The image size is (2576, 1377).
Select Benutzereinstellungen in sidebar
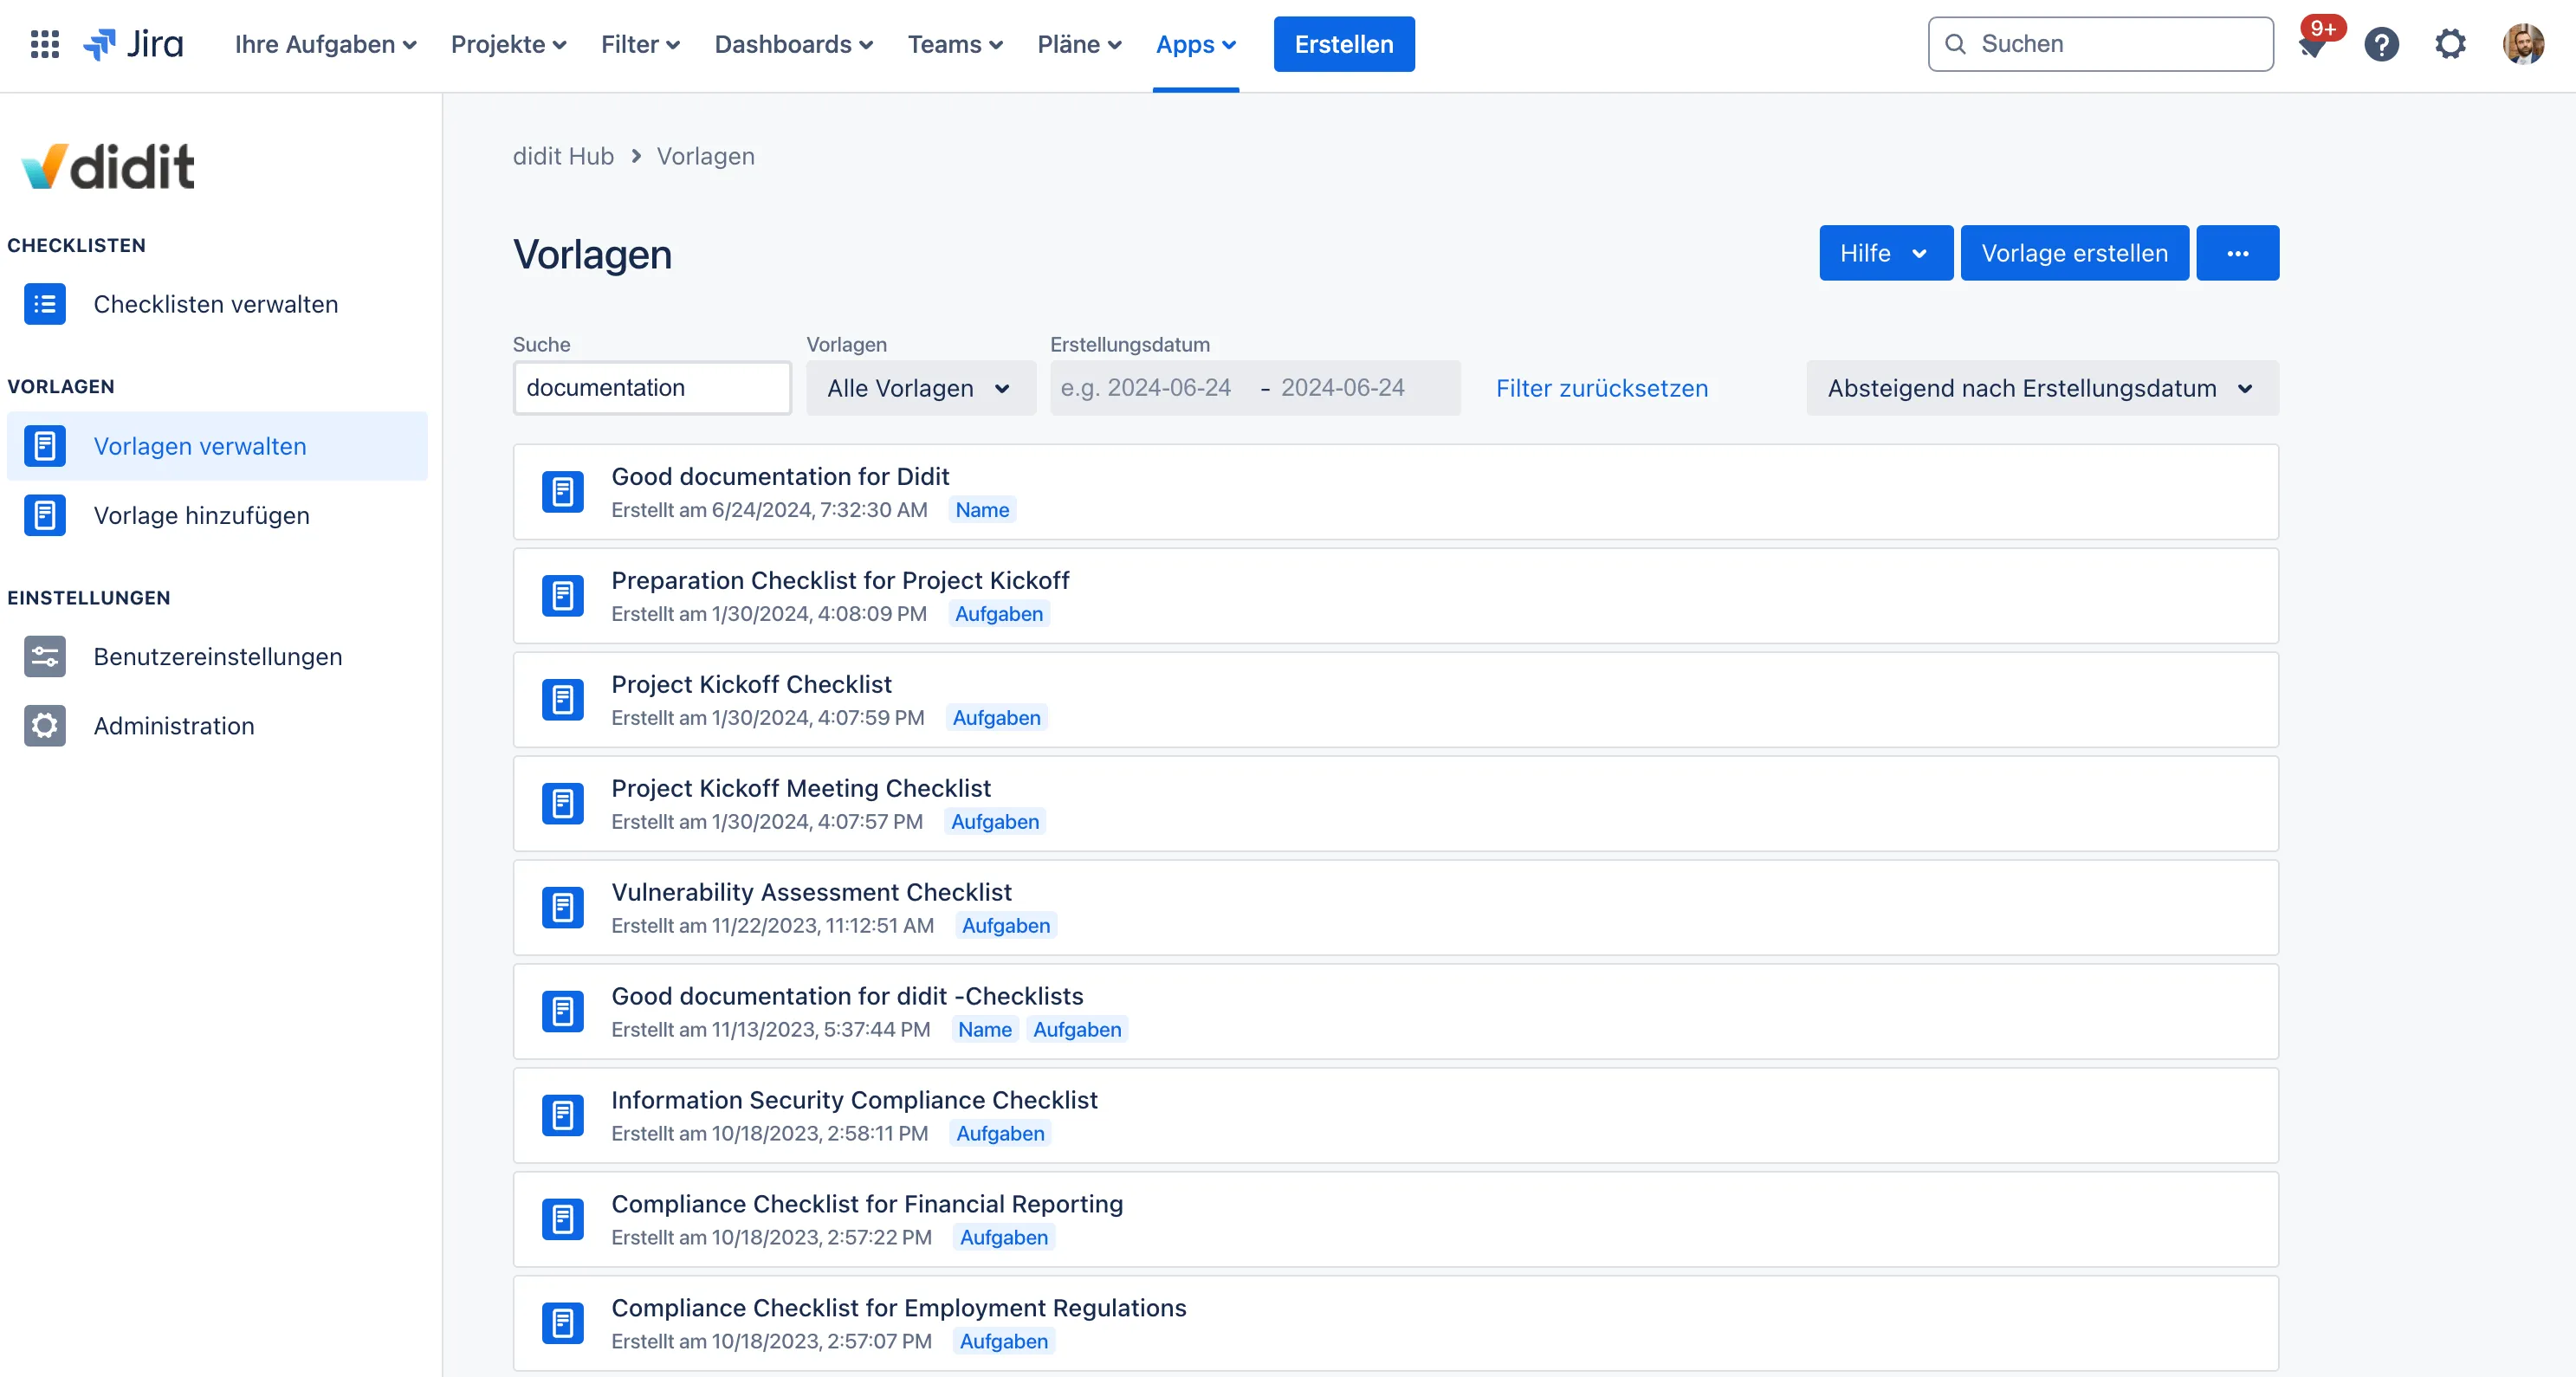pyautogui.click(x=217, y=656)
